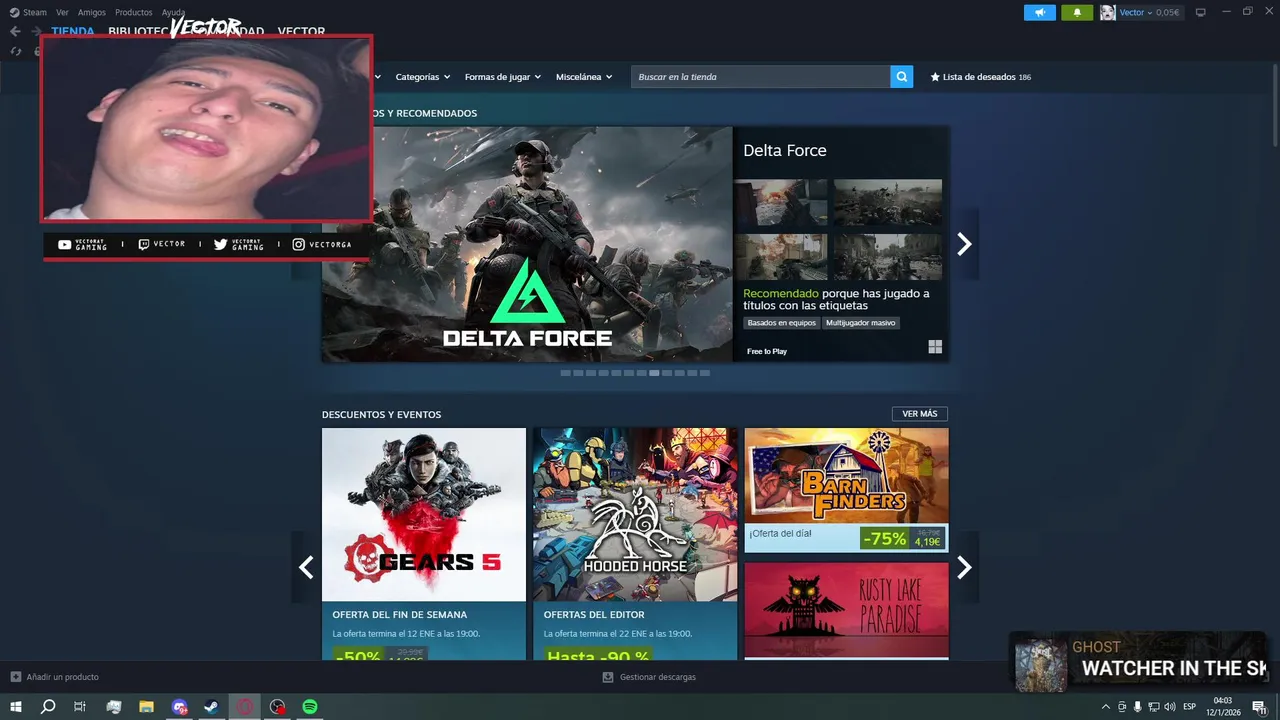Show previous offers with left arrow
The image size is (1280, 720).
pos(306,567)
